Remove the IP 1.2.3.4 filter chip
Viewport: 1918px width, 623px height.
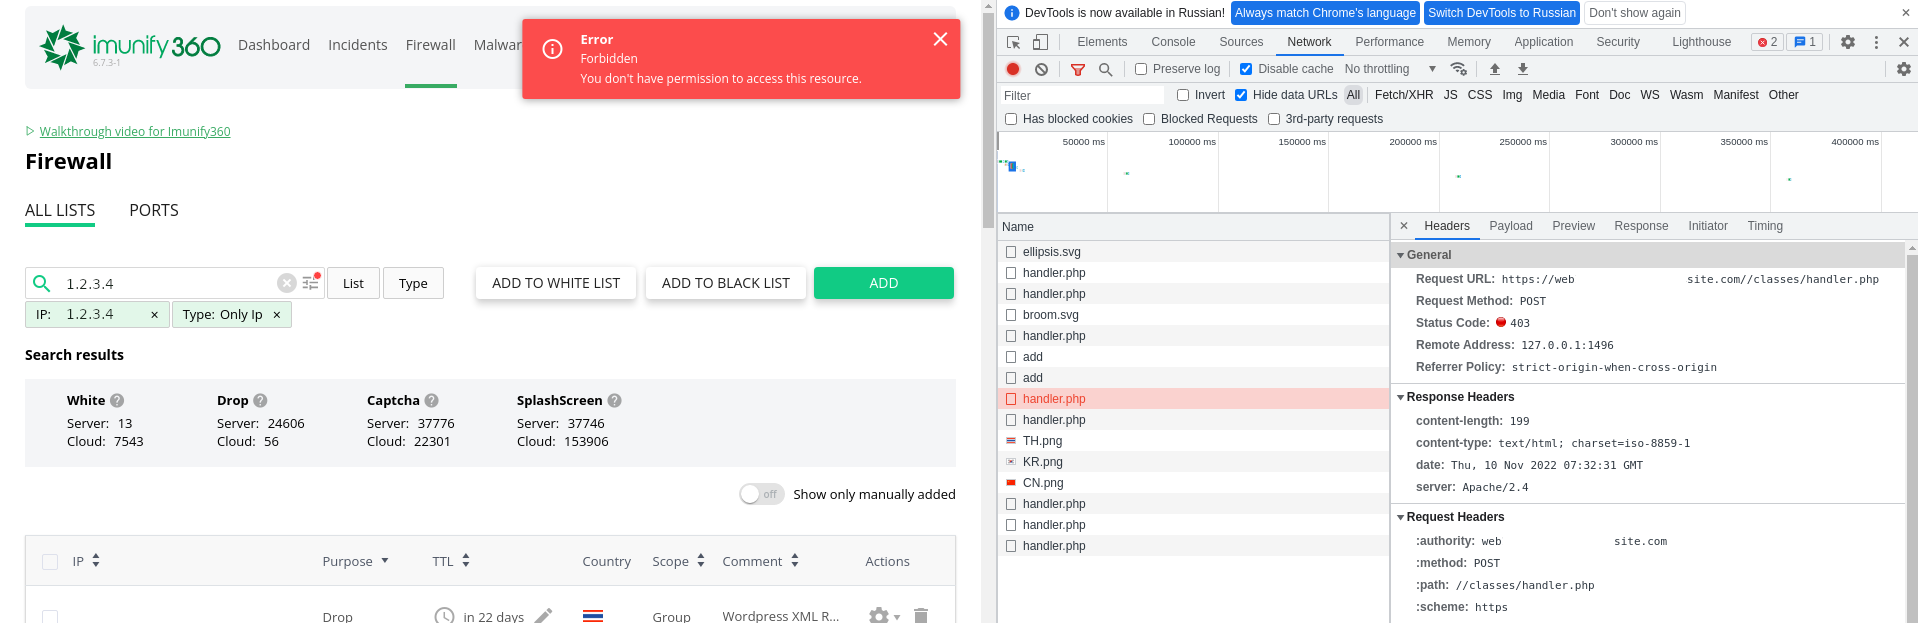154,315
